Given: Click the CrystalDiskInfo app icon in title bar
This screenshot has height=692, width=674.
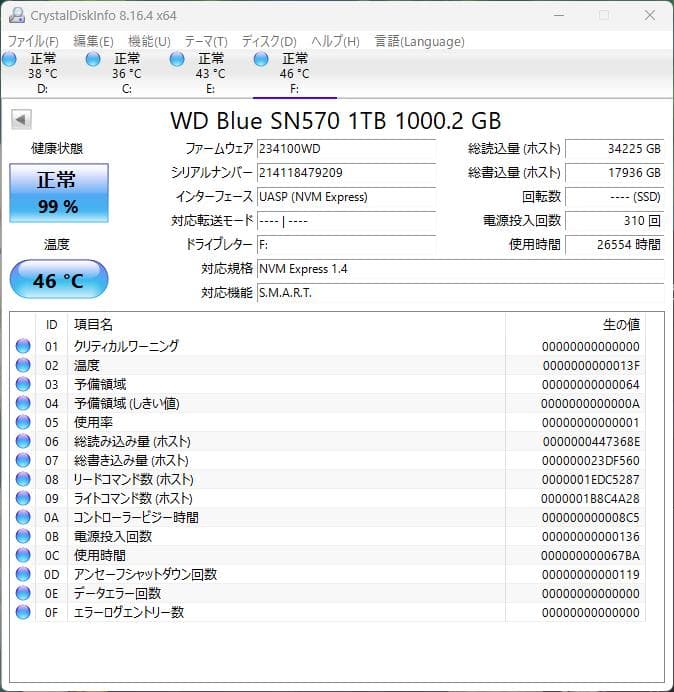Looking at the screenshot, I should [17, 15].
